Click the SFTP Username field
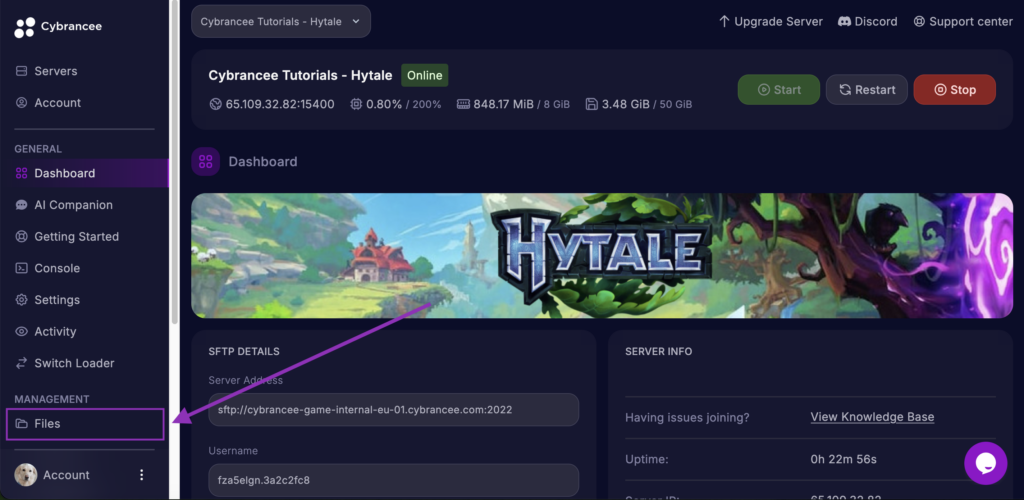This screenshot has height=500, width=1024. click(394, 480)
